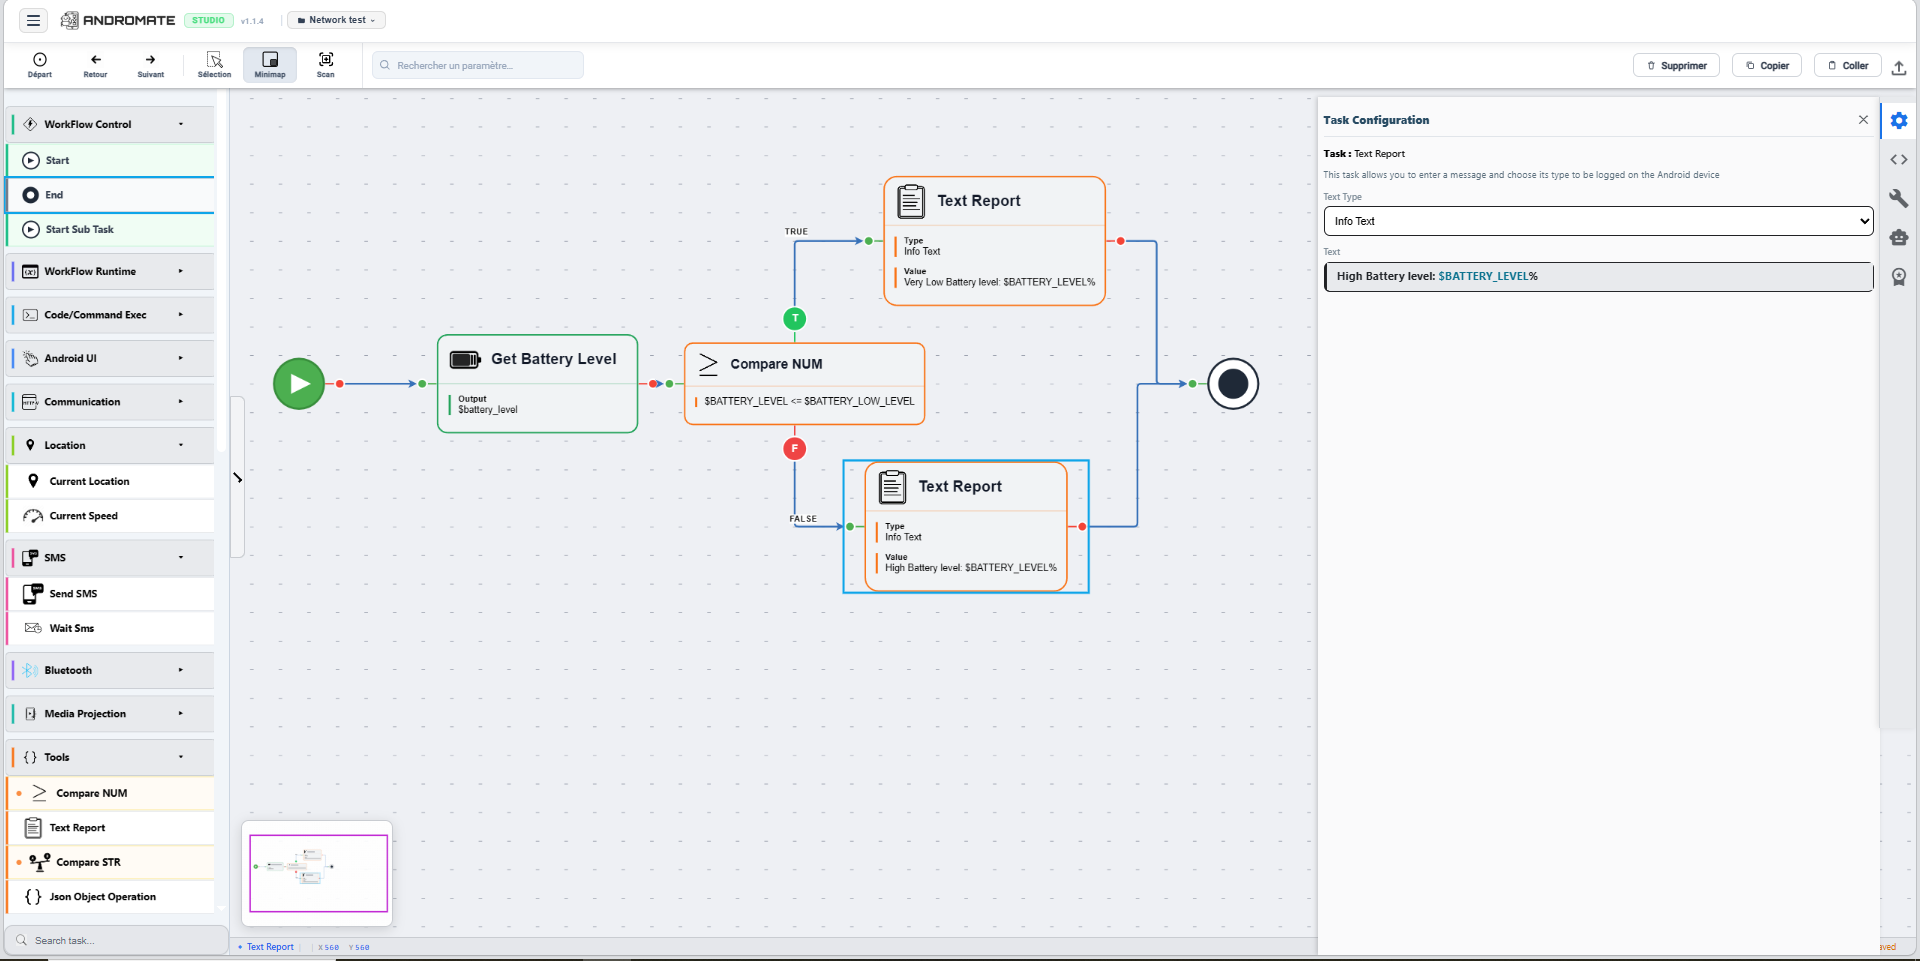The width and height of the screenshot is (1920, 961).
Task: Click the Coller button
Action: click(x=1848, y=66)
